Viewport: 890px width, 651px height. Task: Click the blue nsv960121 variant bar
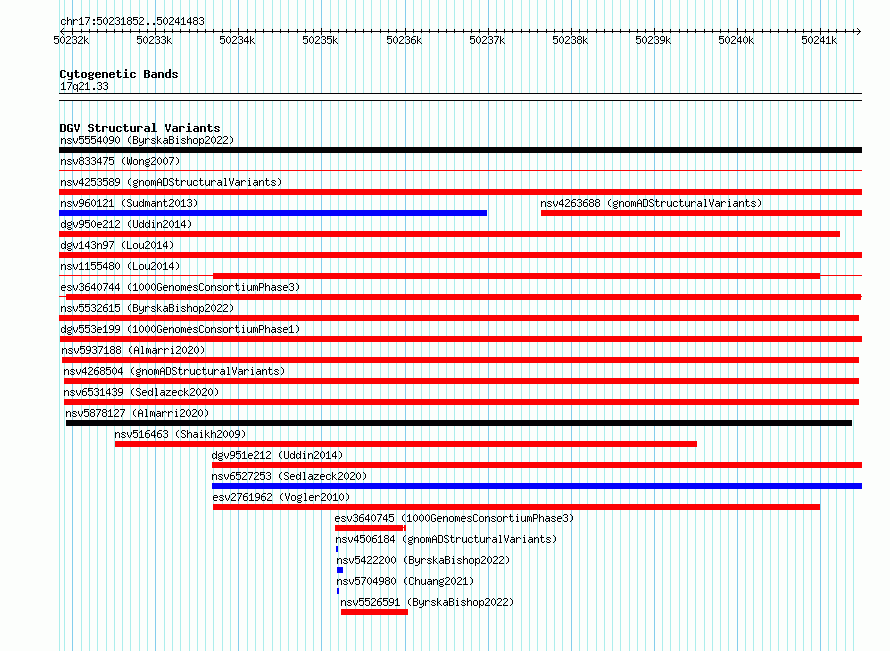[273, 213]
